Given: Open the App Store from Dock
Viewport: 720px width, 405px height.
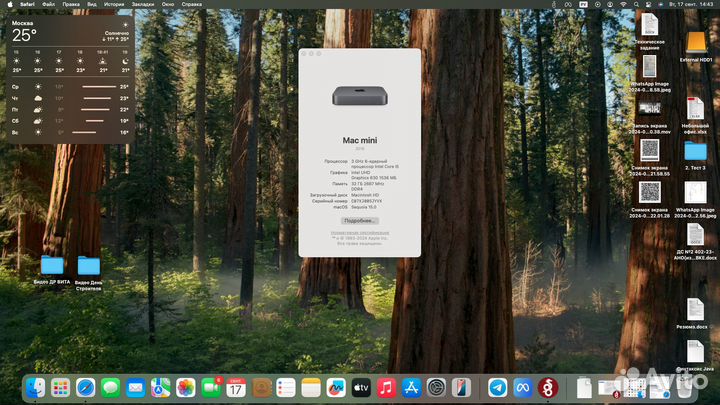Looking at the screenshot, I should [x=411, y=388].
